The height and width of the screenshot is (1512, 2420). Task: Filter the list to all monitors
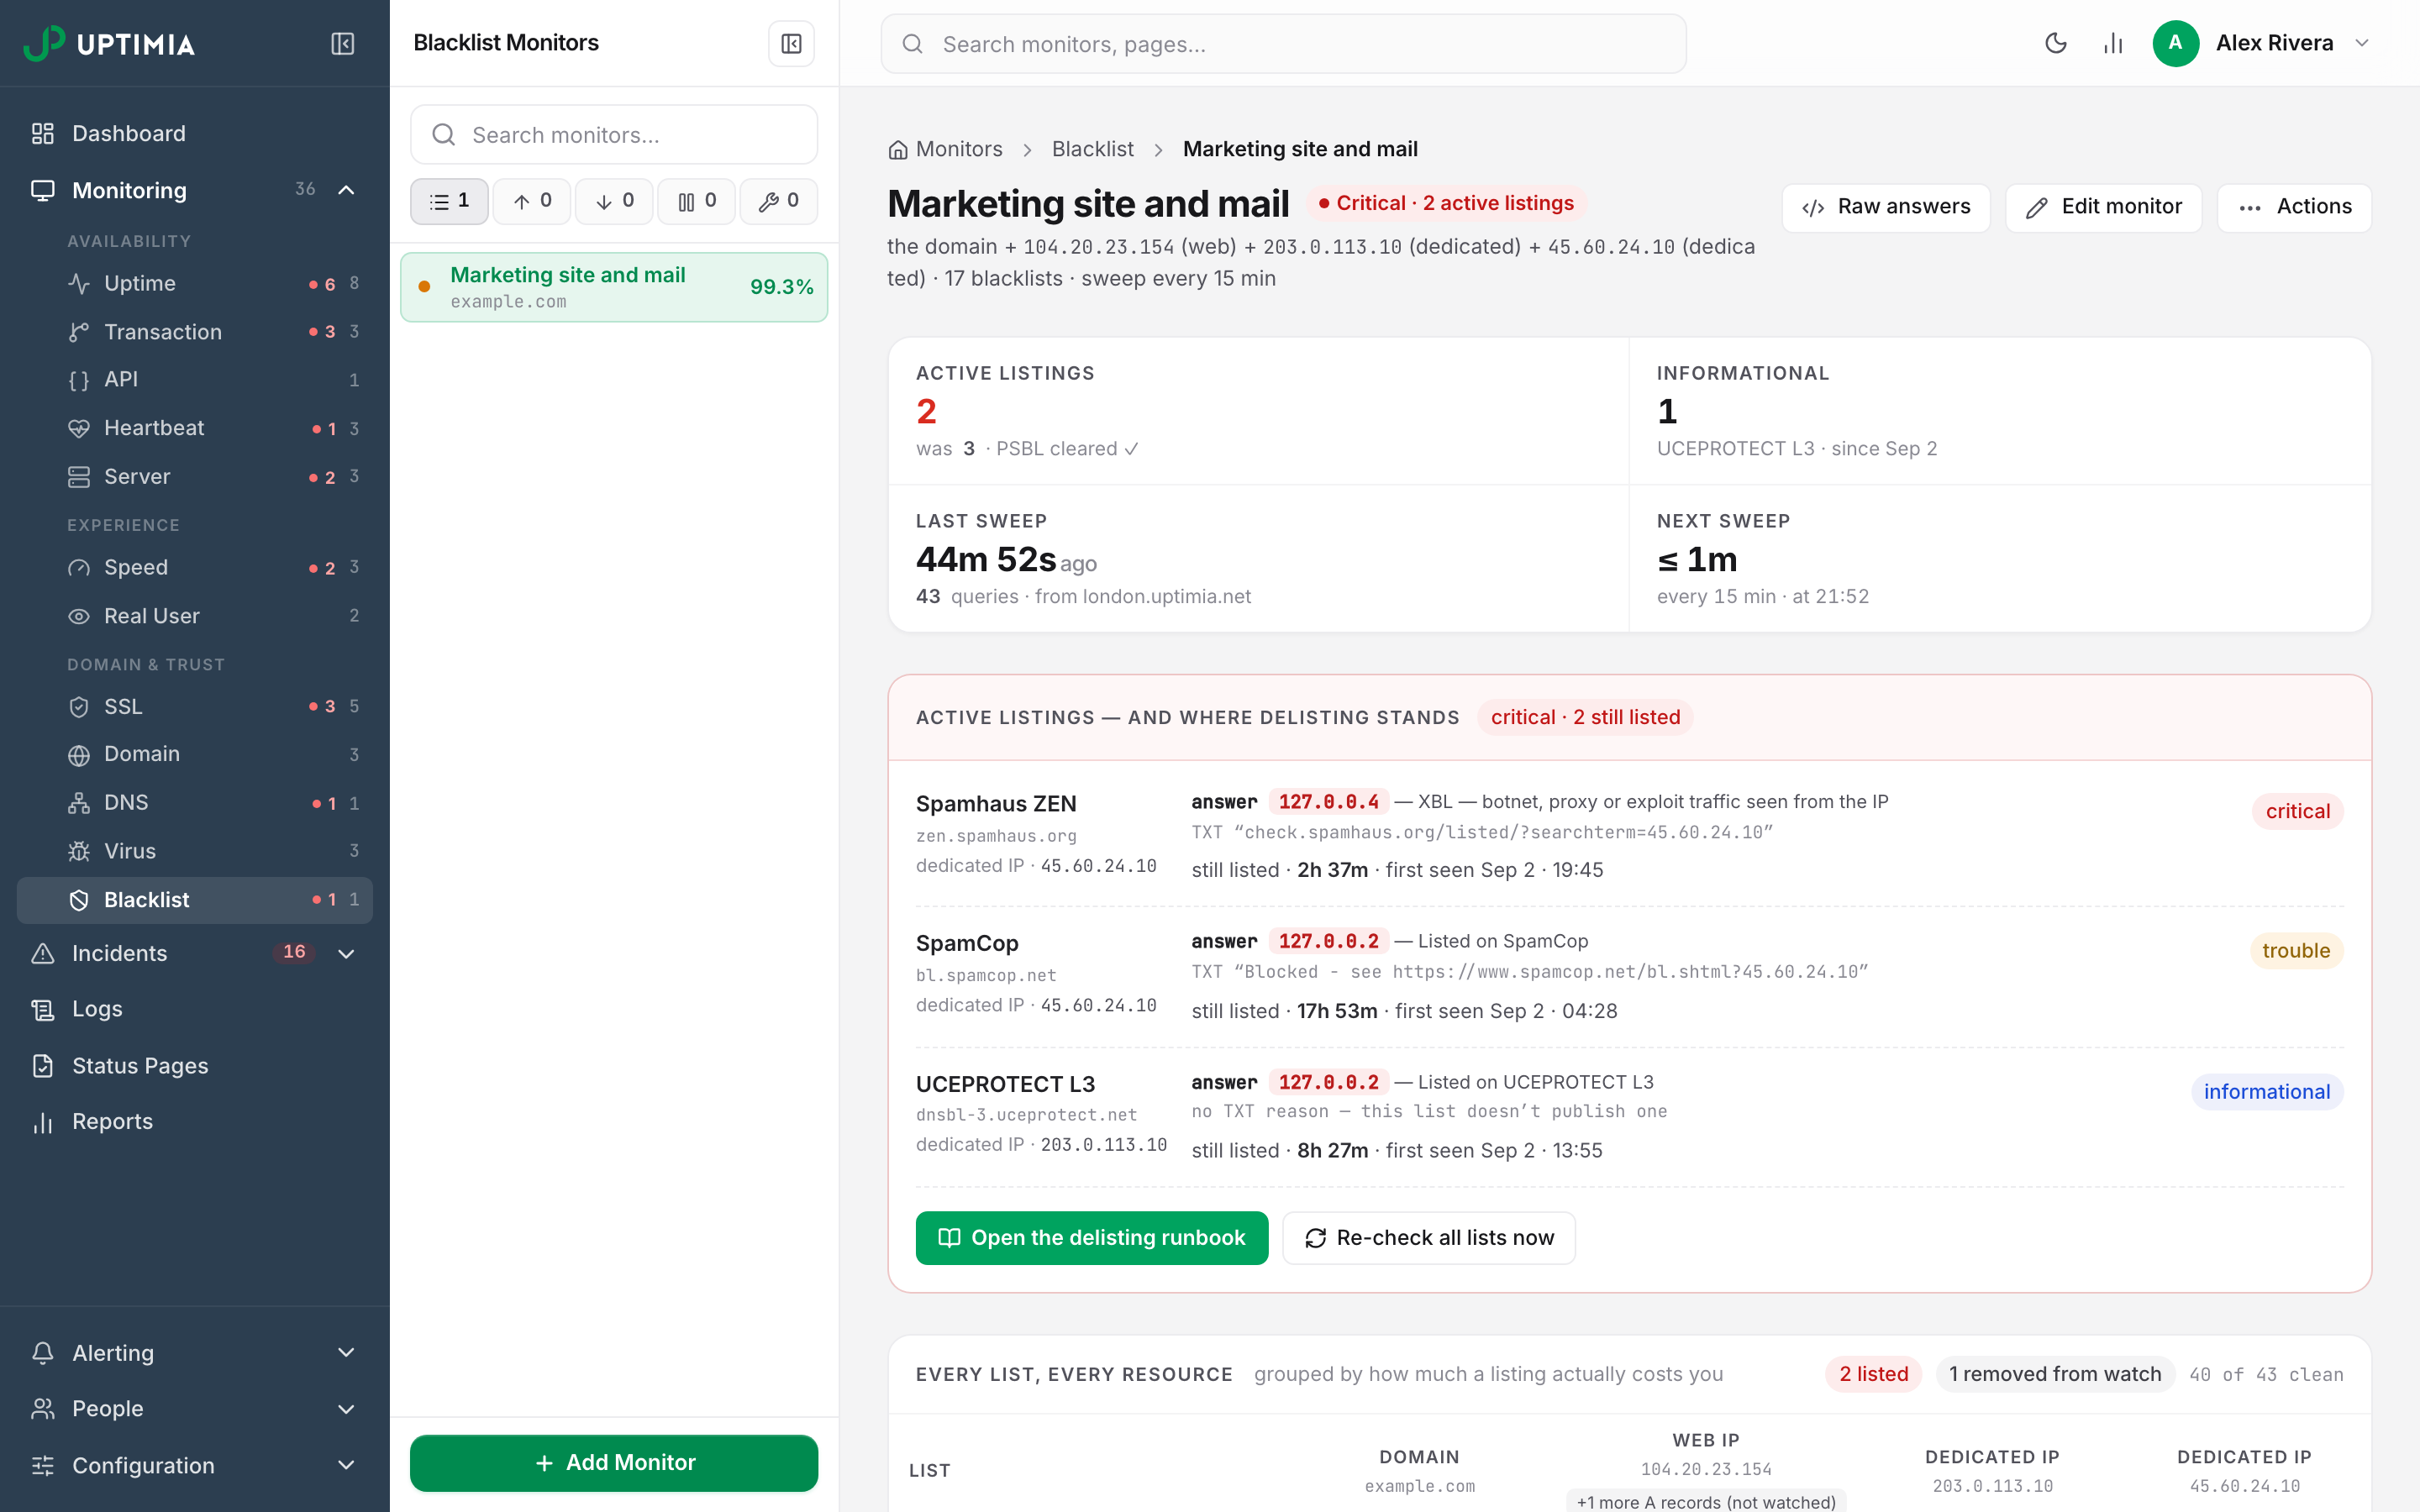click(449, 201)
